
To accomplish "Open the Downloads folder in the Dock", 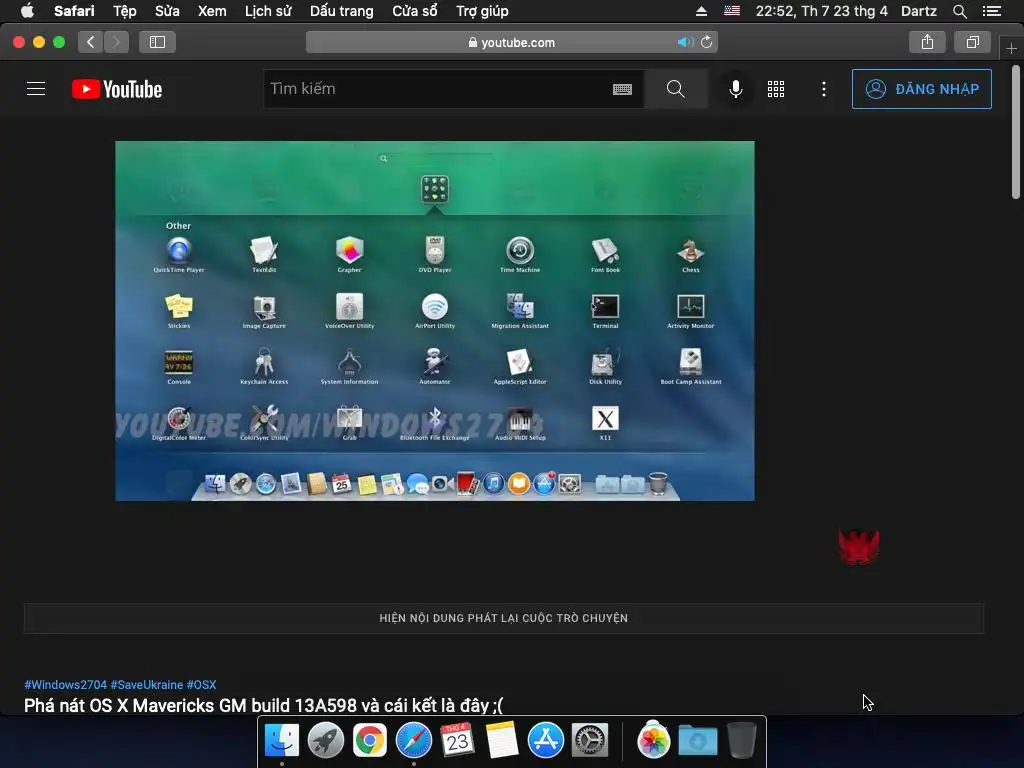I will pyautogui.click(x=697, y=741).
